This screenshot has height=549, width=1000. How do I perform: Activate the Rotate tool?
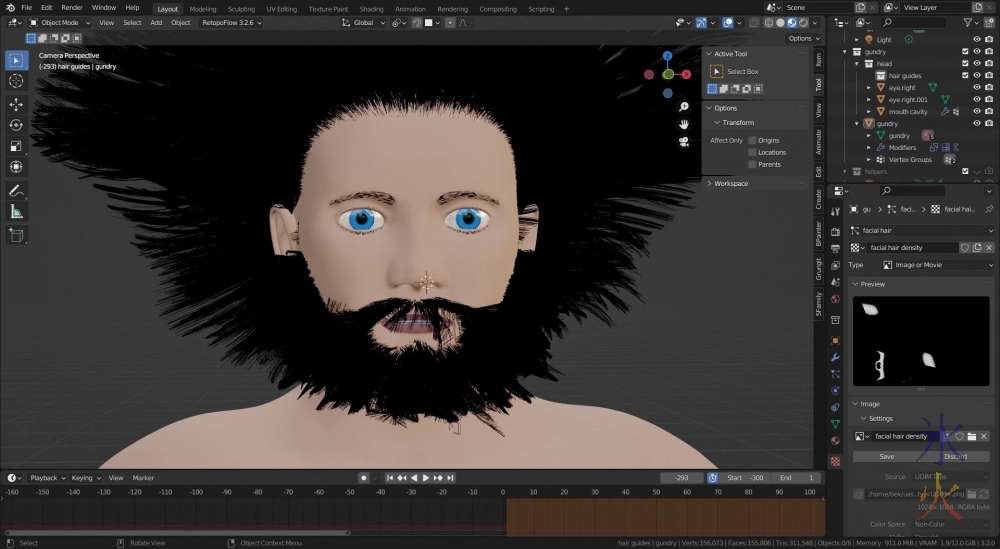coord(16,125)
